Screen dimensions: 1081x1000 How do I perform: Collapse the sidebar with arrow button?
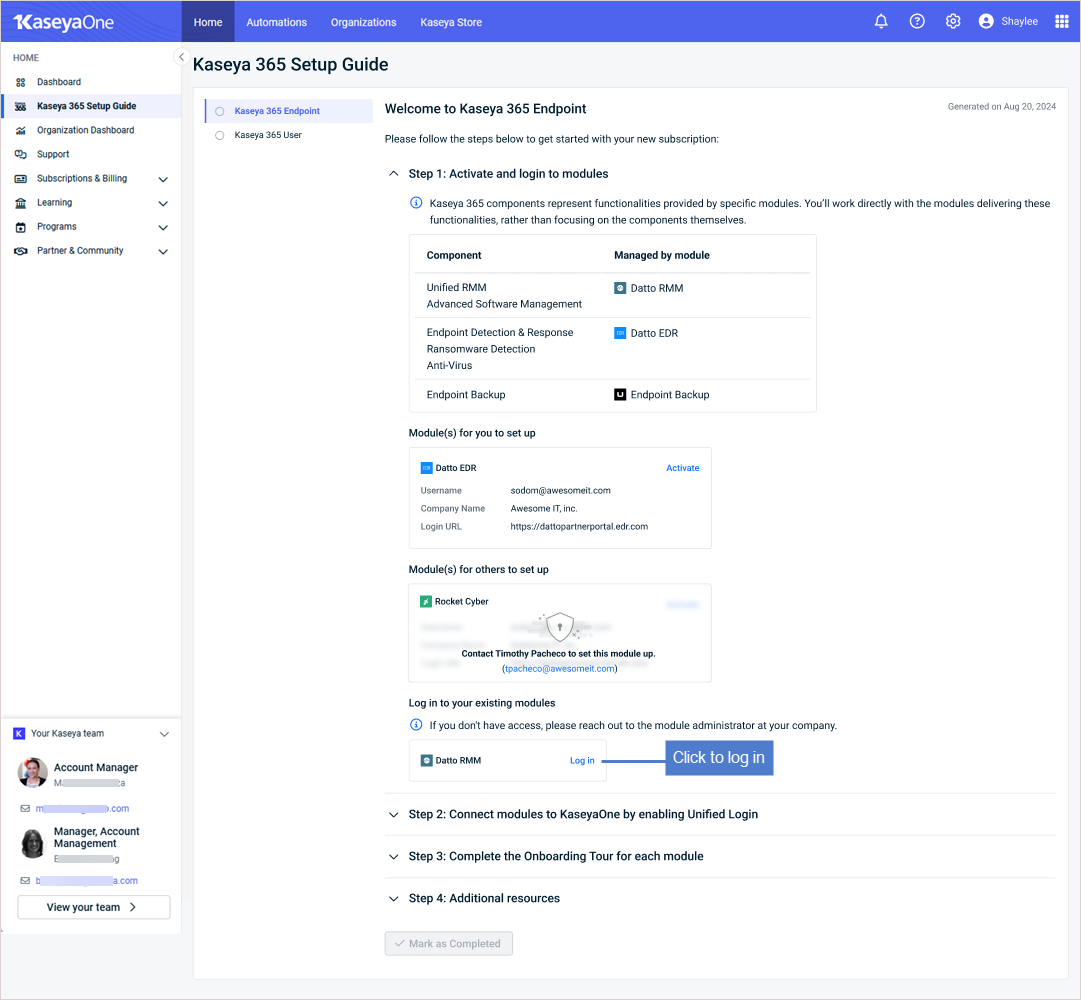pyautogui.click(x=181, y=57)
